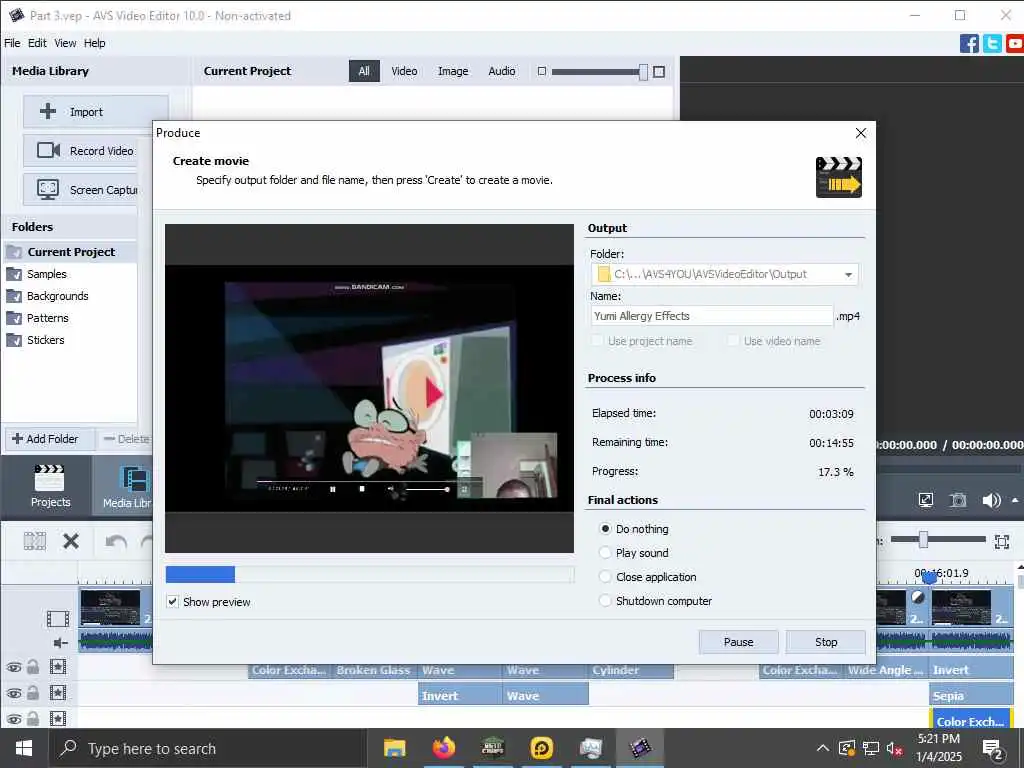This screenshot has height=768, width=1024.
Task: Adjust the timeline zoom slider
Action: tap(923, 539)
